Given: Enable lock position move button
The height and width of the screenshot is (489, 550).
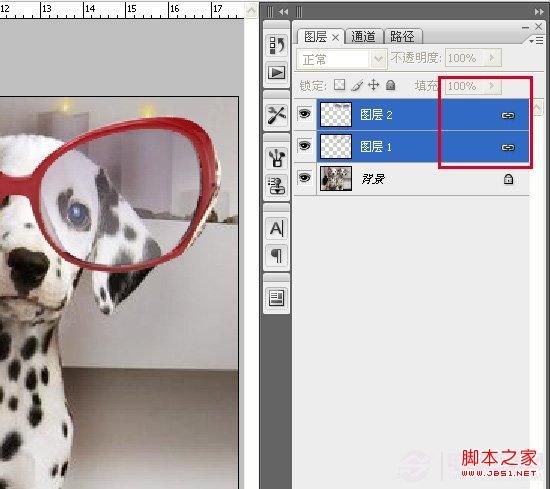Looking at the screenshot, I should point(374,85).
